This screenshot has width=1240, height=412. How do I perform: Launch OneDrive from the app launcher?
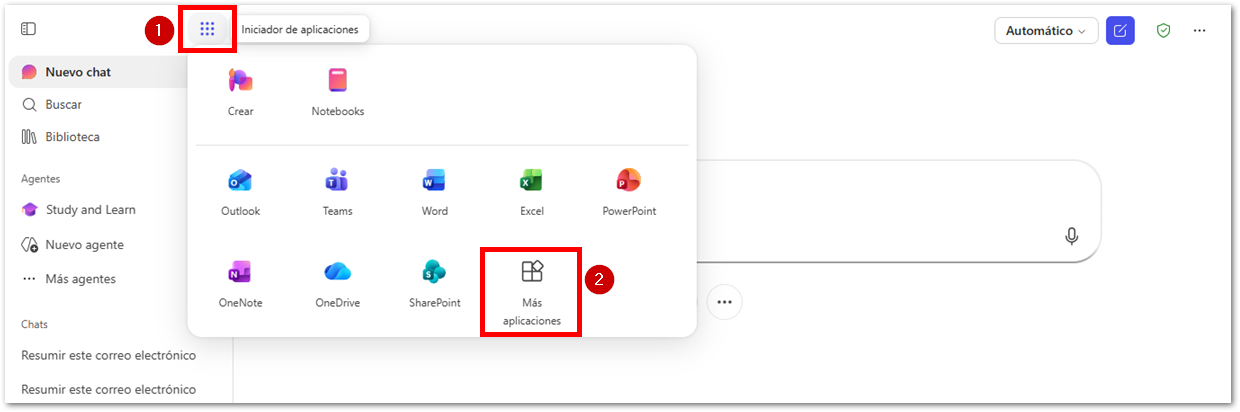337,283
